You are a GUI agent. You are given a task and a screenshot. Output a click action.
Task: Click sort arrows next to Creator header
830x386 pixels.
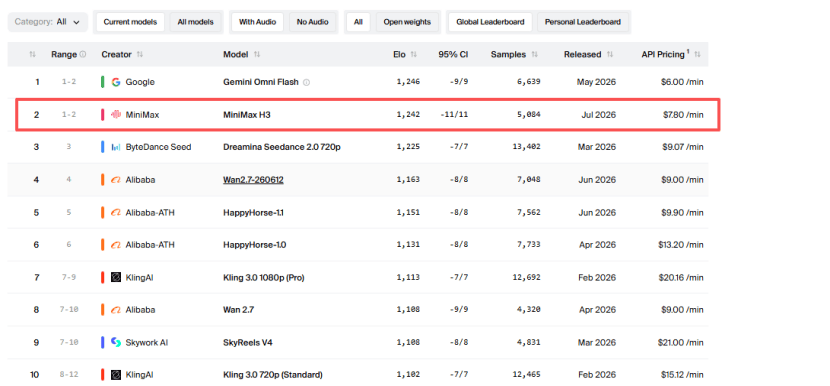140,55
